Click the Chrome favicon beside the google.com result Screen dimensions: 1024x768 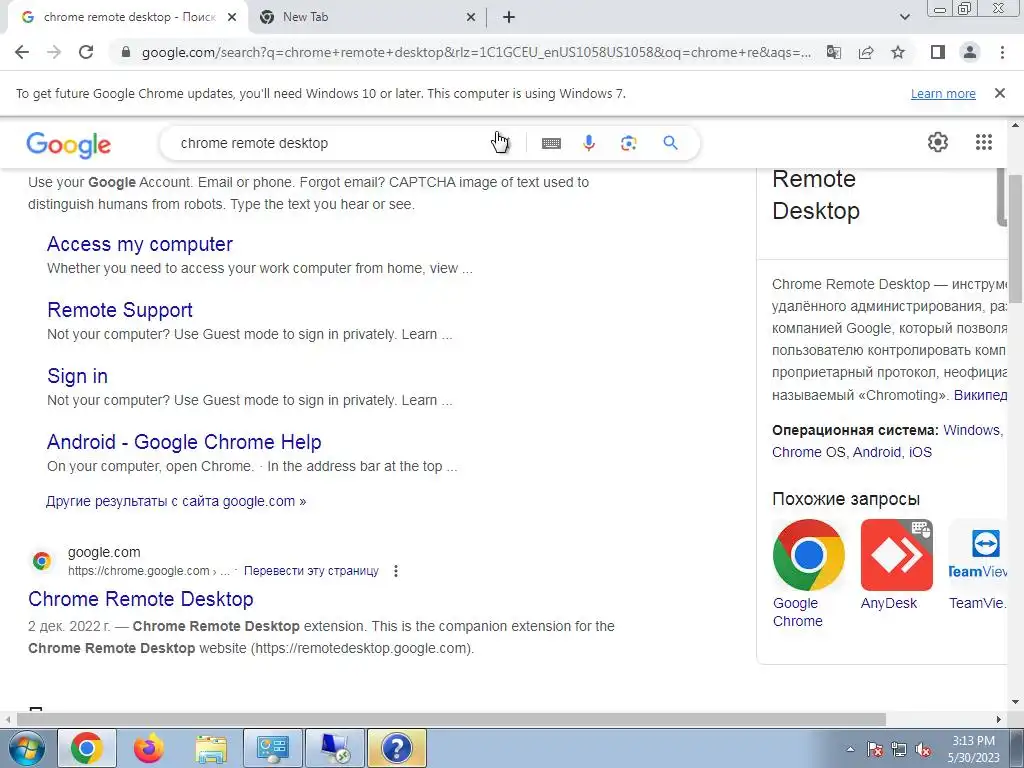42,561
